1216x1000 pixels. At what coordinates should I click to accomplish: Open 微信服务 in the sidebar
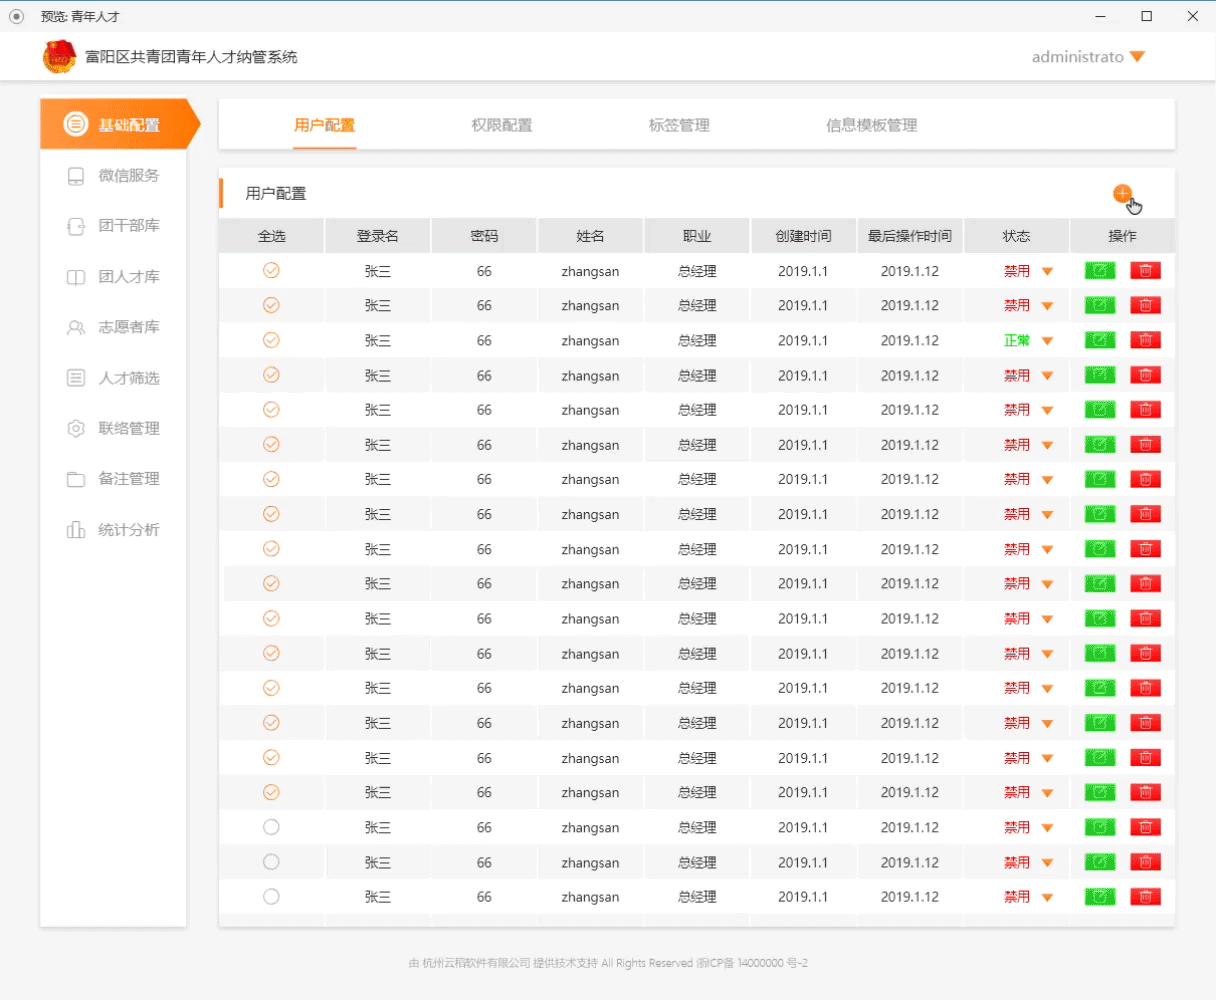pos(113,176)
